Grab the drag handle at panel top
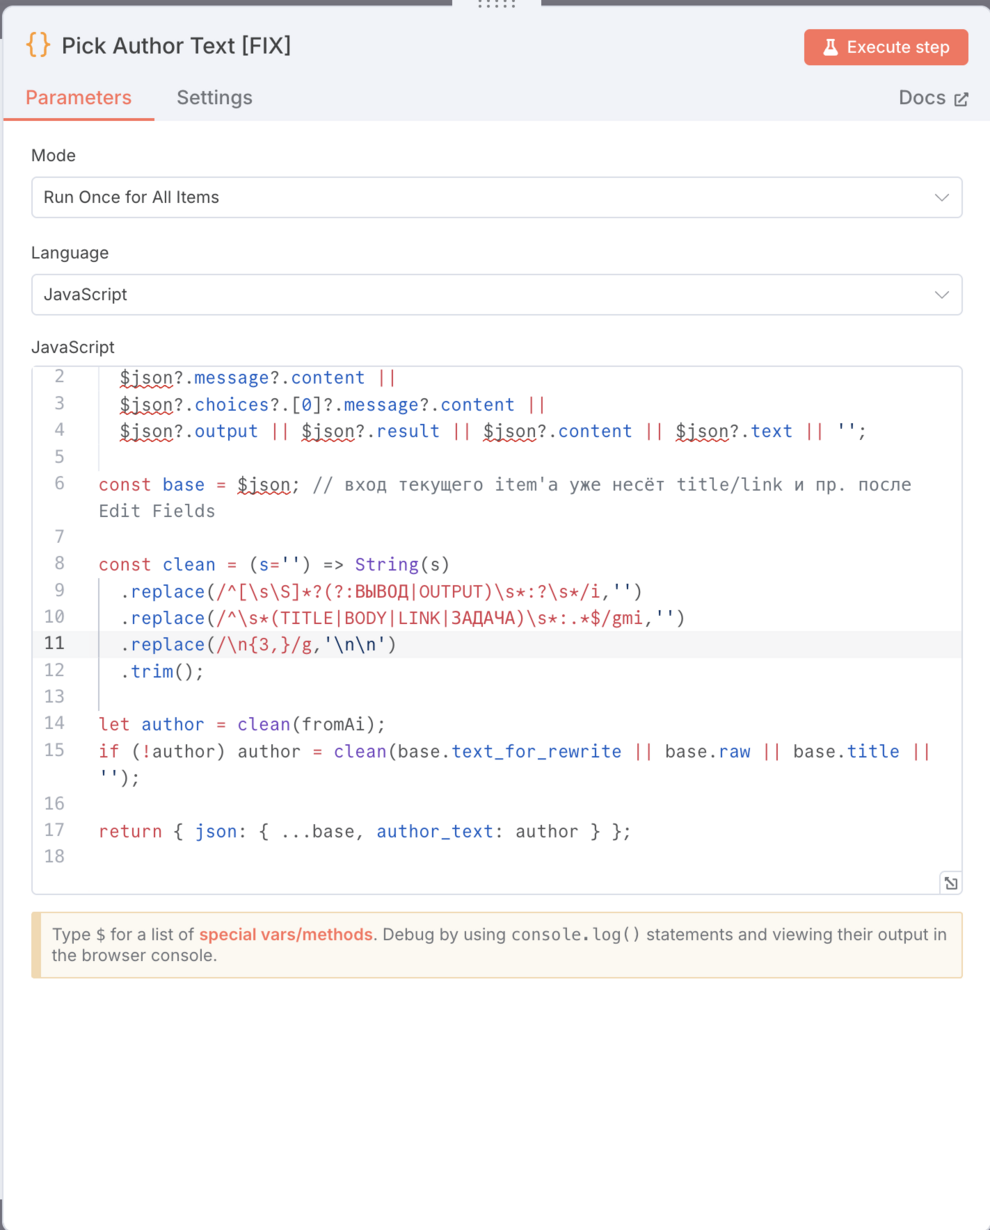This screenshot has width=990, height=1230. click(496, 5)
